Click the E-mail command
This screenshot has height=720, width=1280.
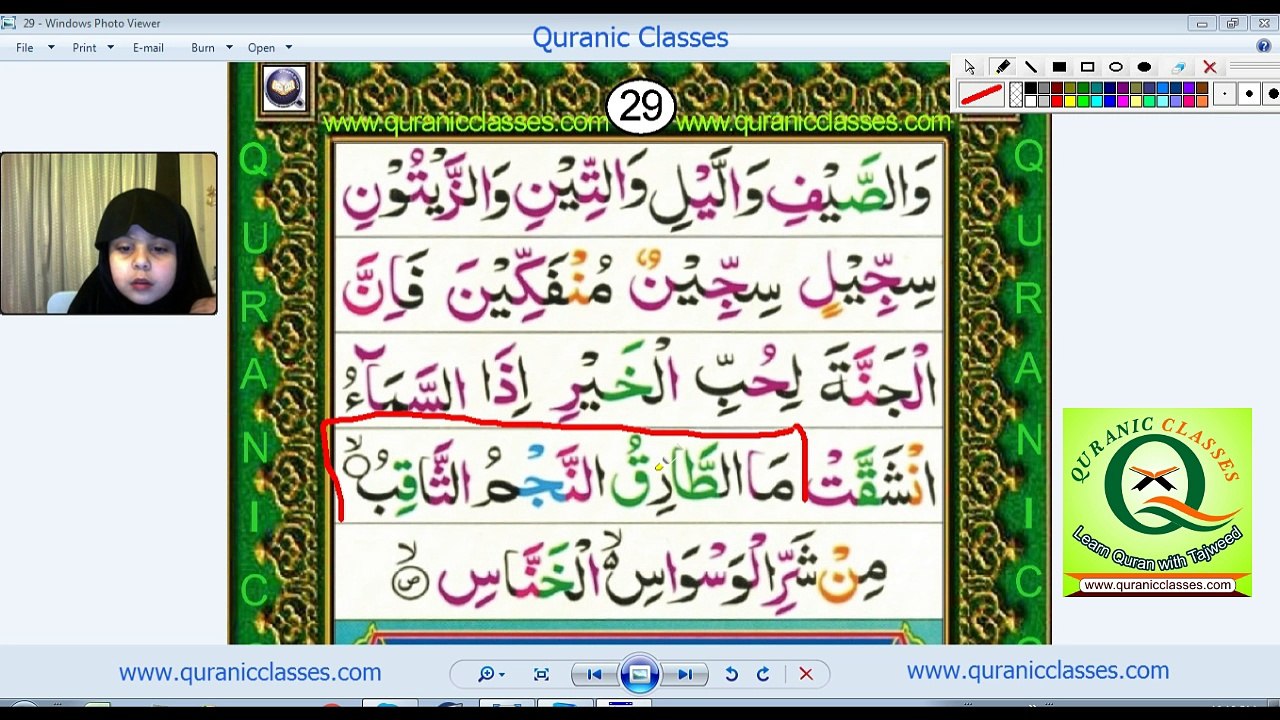point(148,48)
